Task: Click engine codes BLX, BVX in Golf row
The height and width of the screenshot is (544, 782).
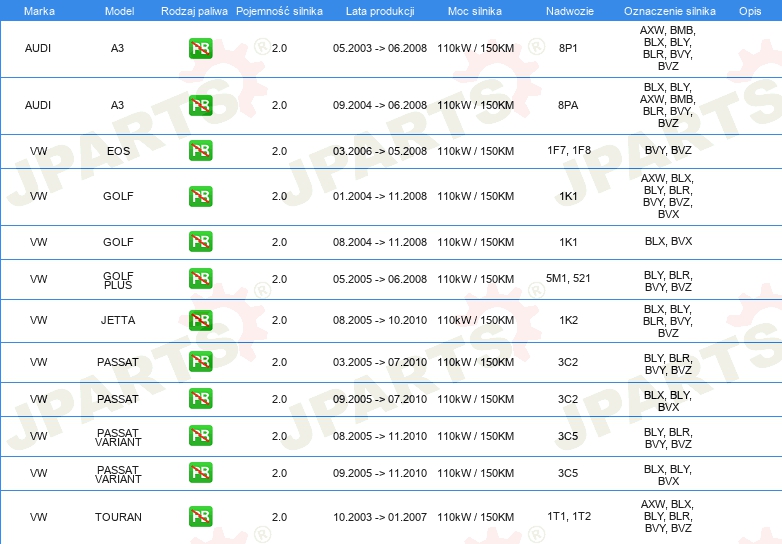Action: pos(668,241)
